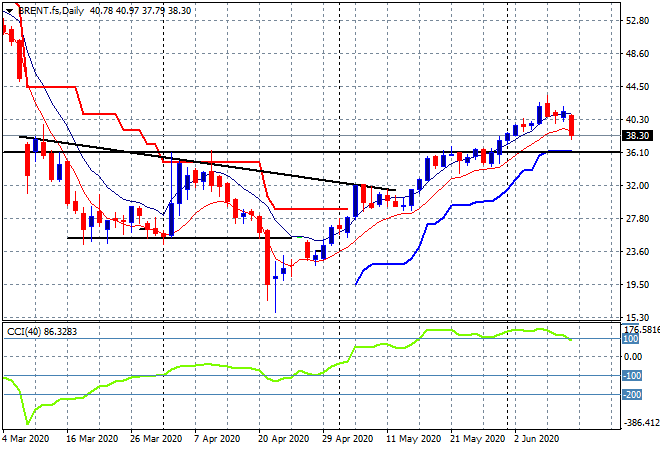Click CCI scale value 0.00
Screen dimensions: 660x450
point(633,357)
